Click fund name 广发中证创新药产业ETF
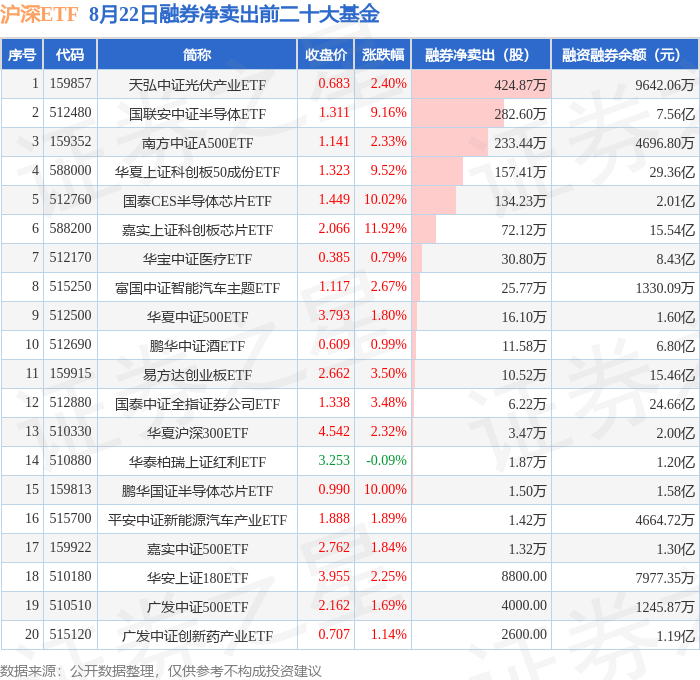700x680 pixels. point(197,636)
